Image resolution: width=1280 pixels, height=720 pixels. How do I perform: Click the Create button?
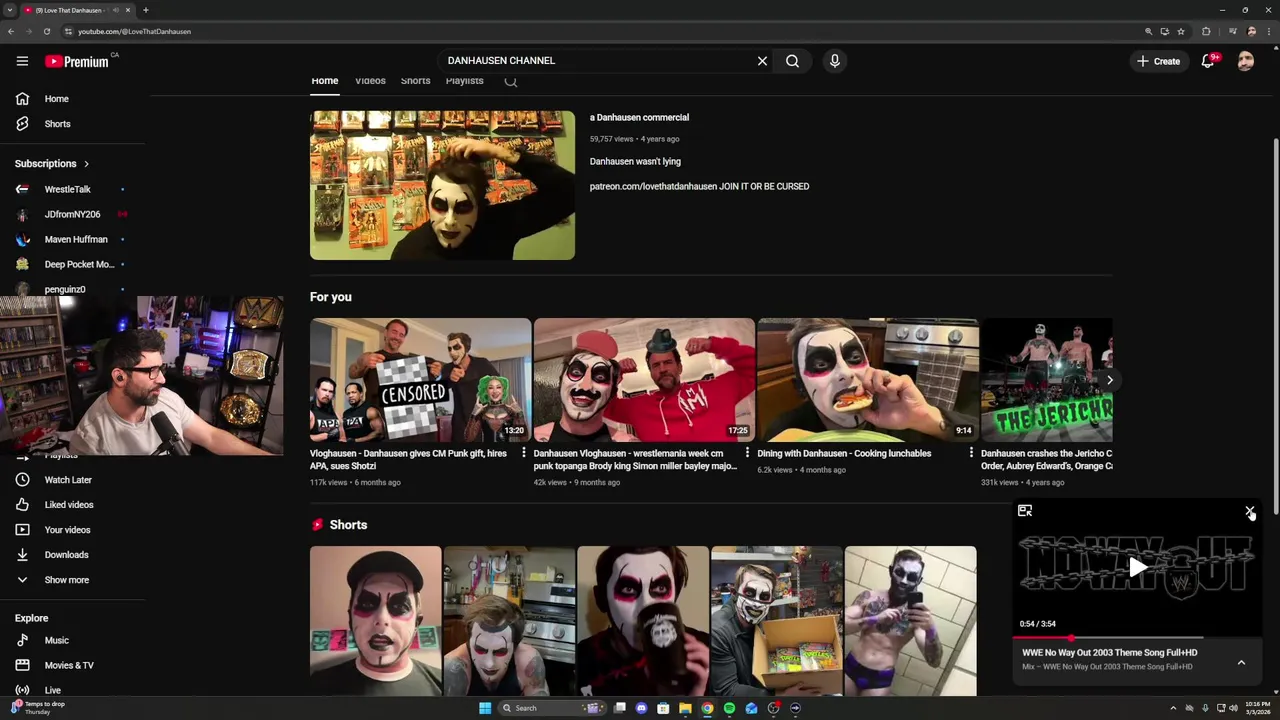(x=1158, y=61)
